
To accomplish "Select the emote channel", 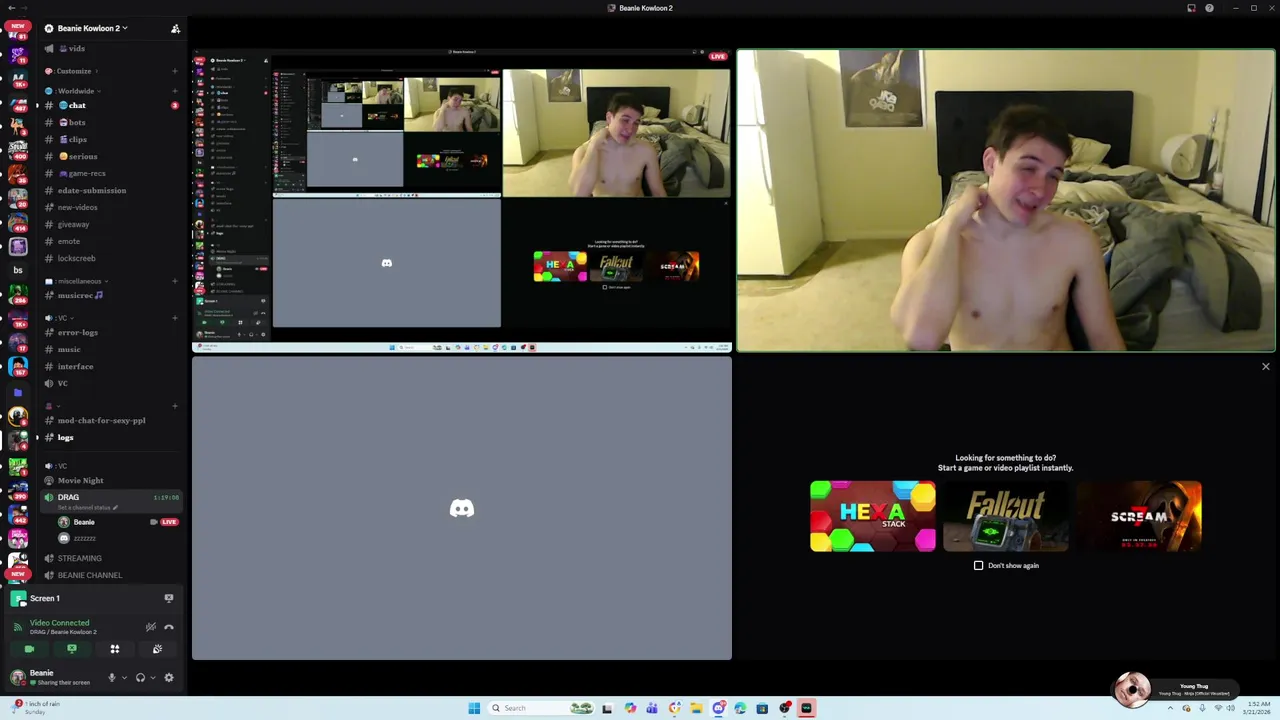I will point(110,241).
